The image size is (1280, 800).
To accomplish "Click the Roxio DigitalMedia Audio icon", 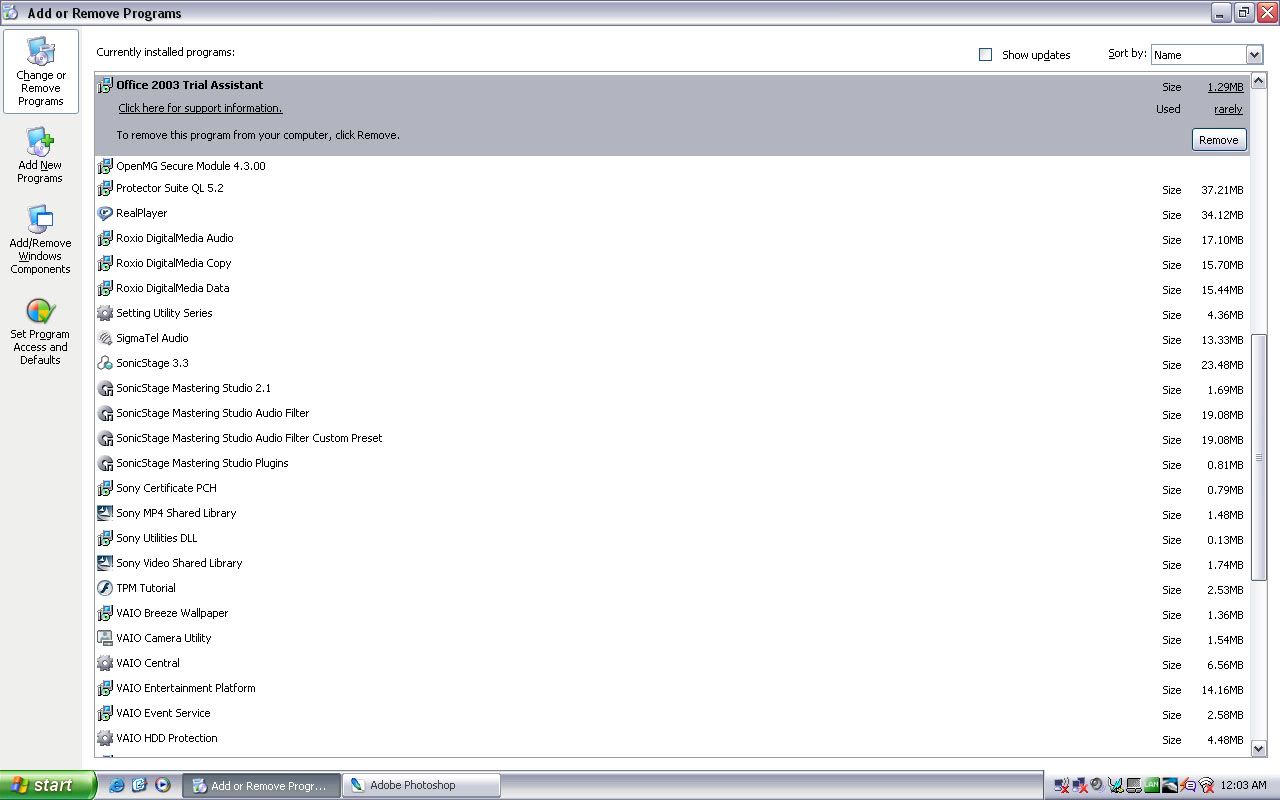I will [x=105, y=238].
